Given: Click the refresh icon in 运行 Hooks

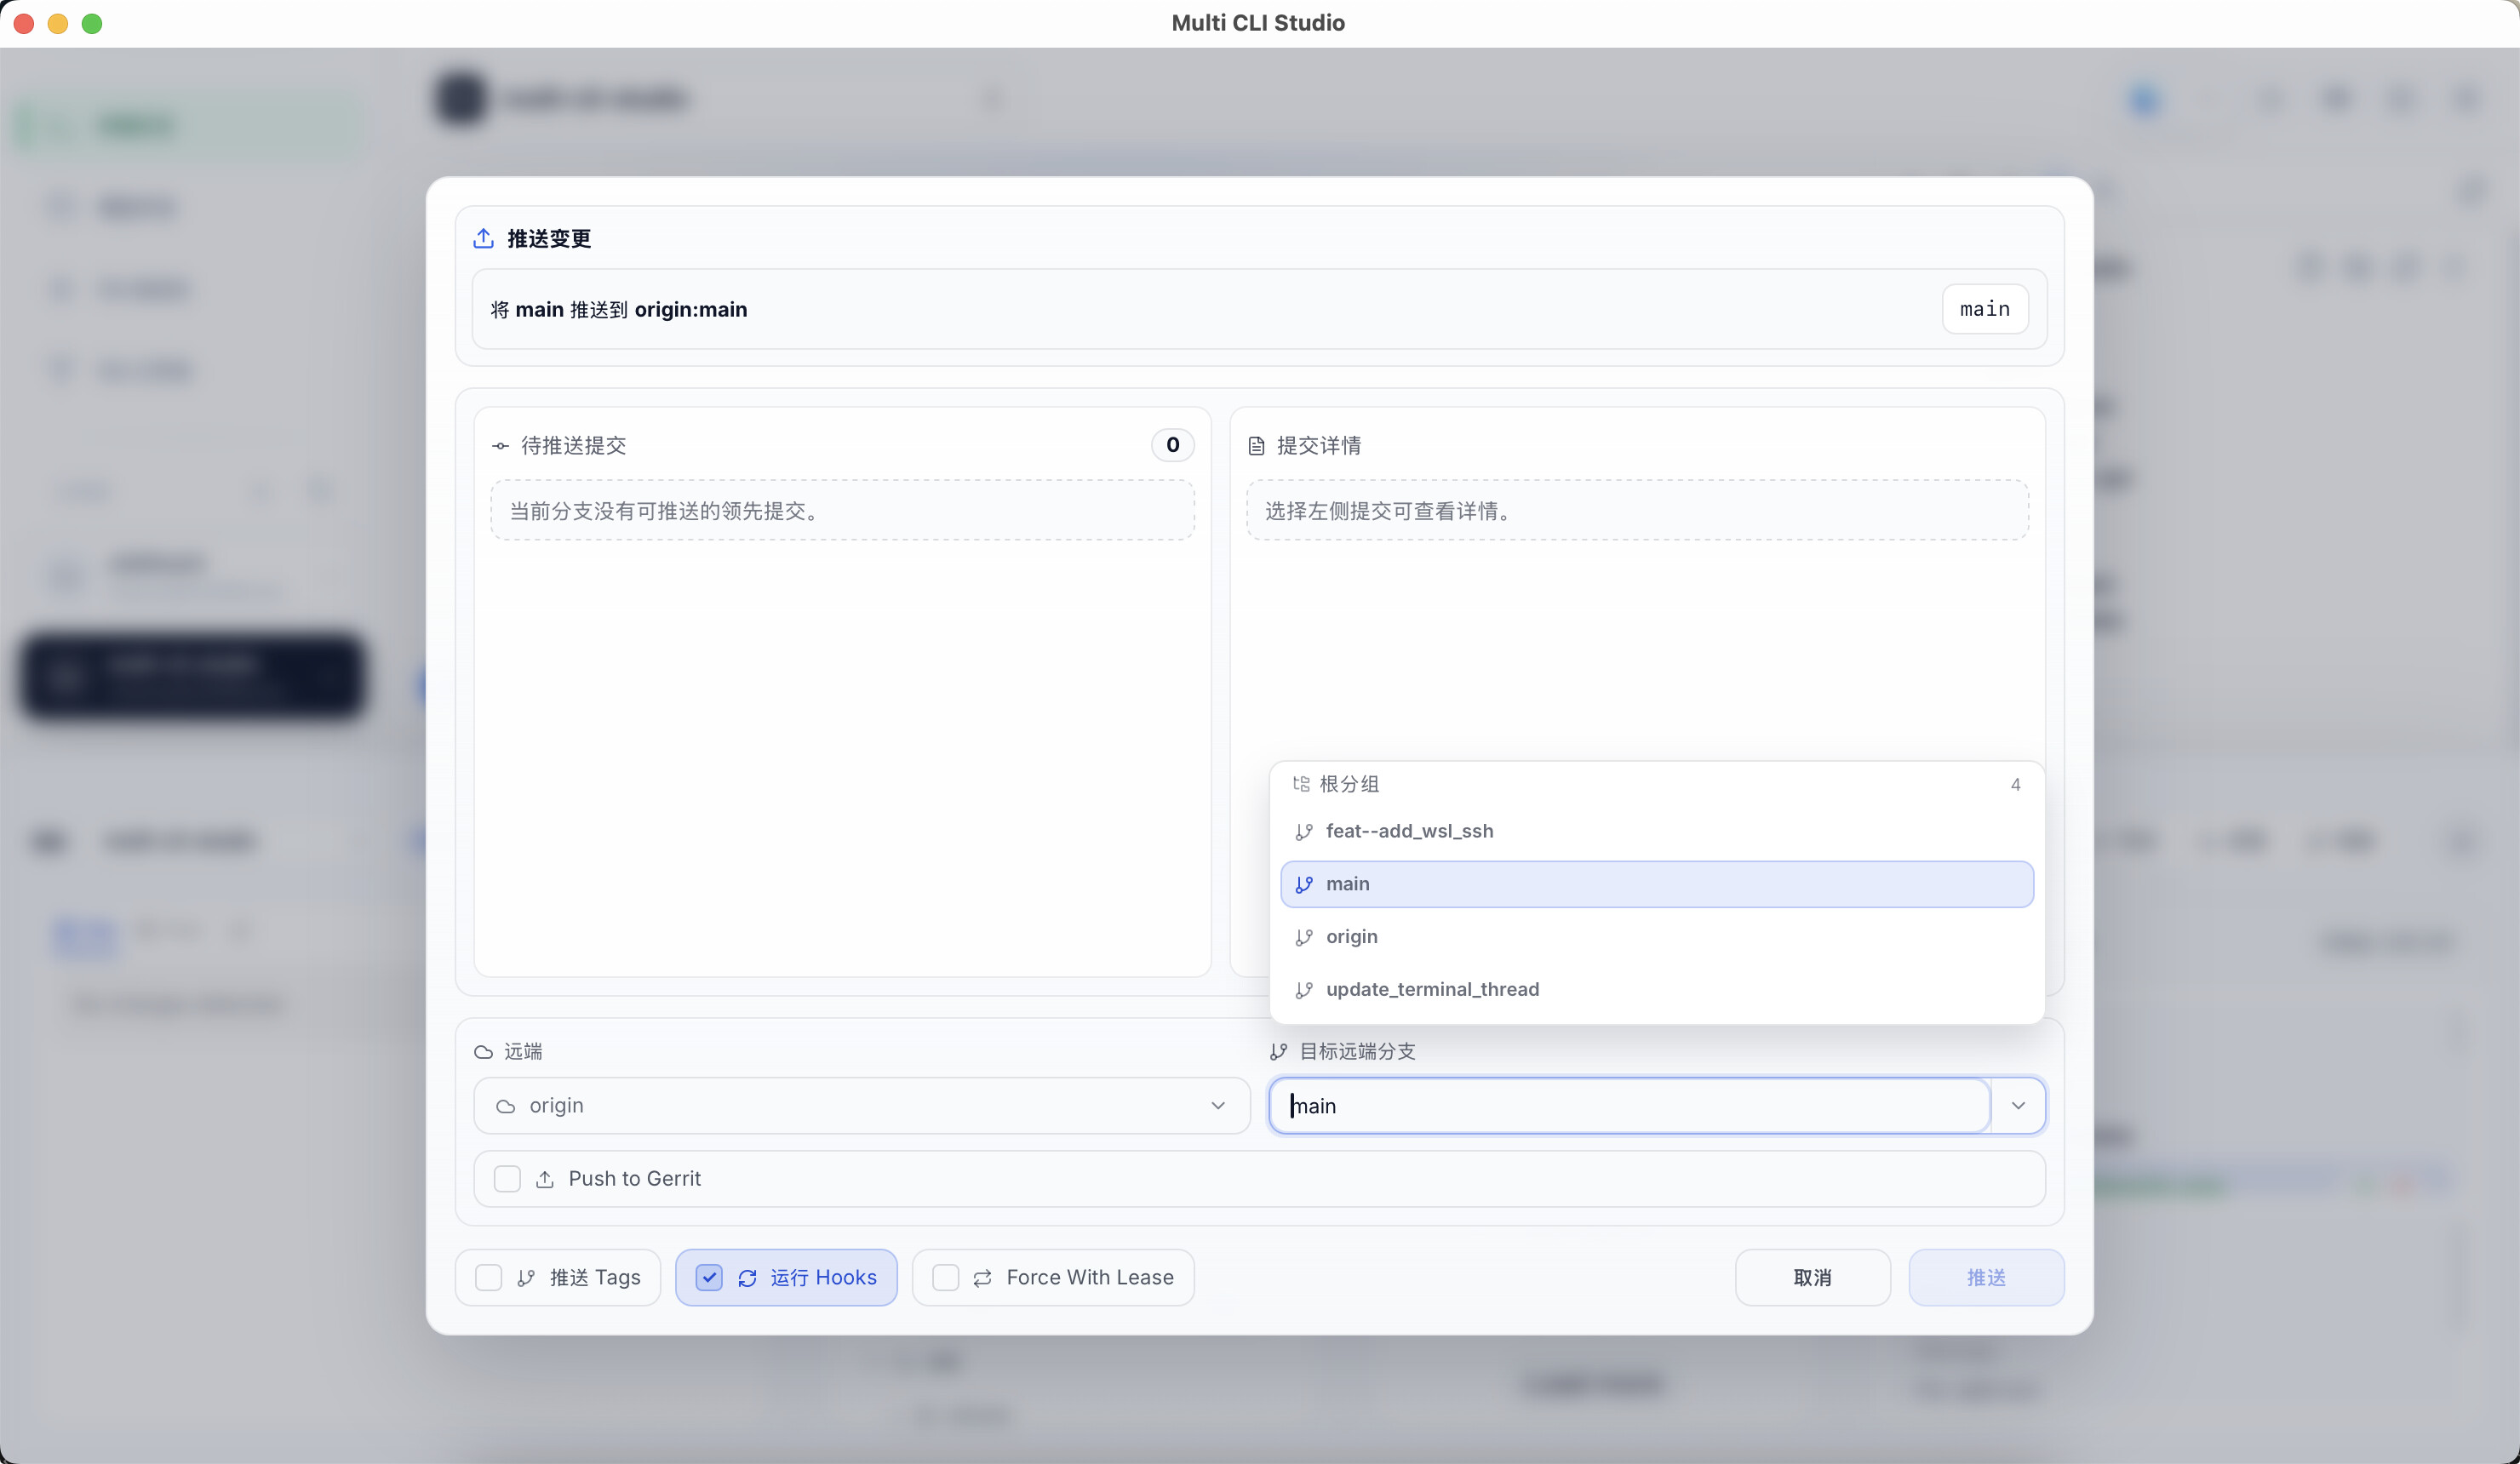Looking at the screenshot, I should [x=747, y=1279].
